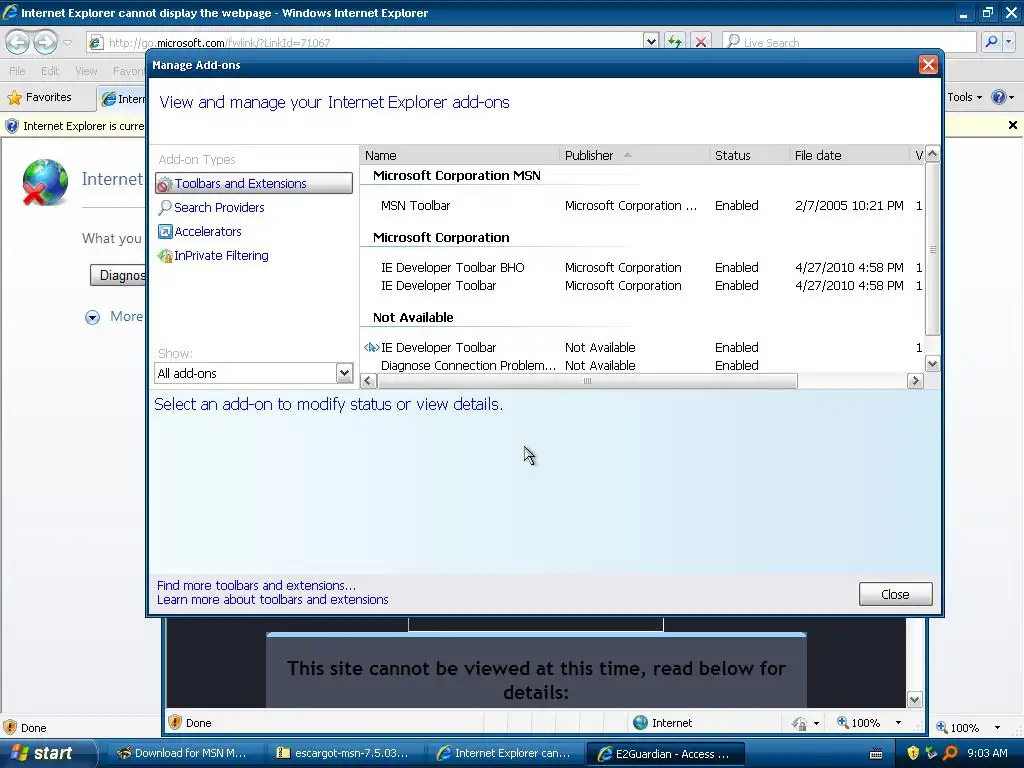
Task: Close the Manage Add-ons dialog with X
Action: click(928, 65)
